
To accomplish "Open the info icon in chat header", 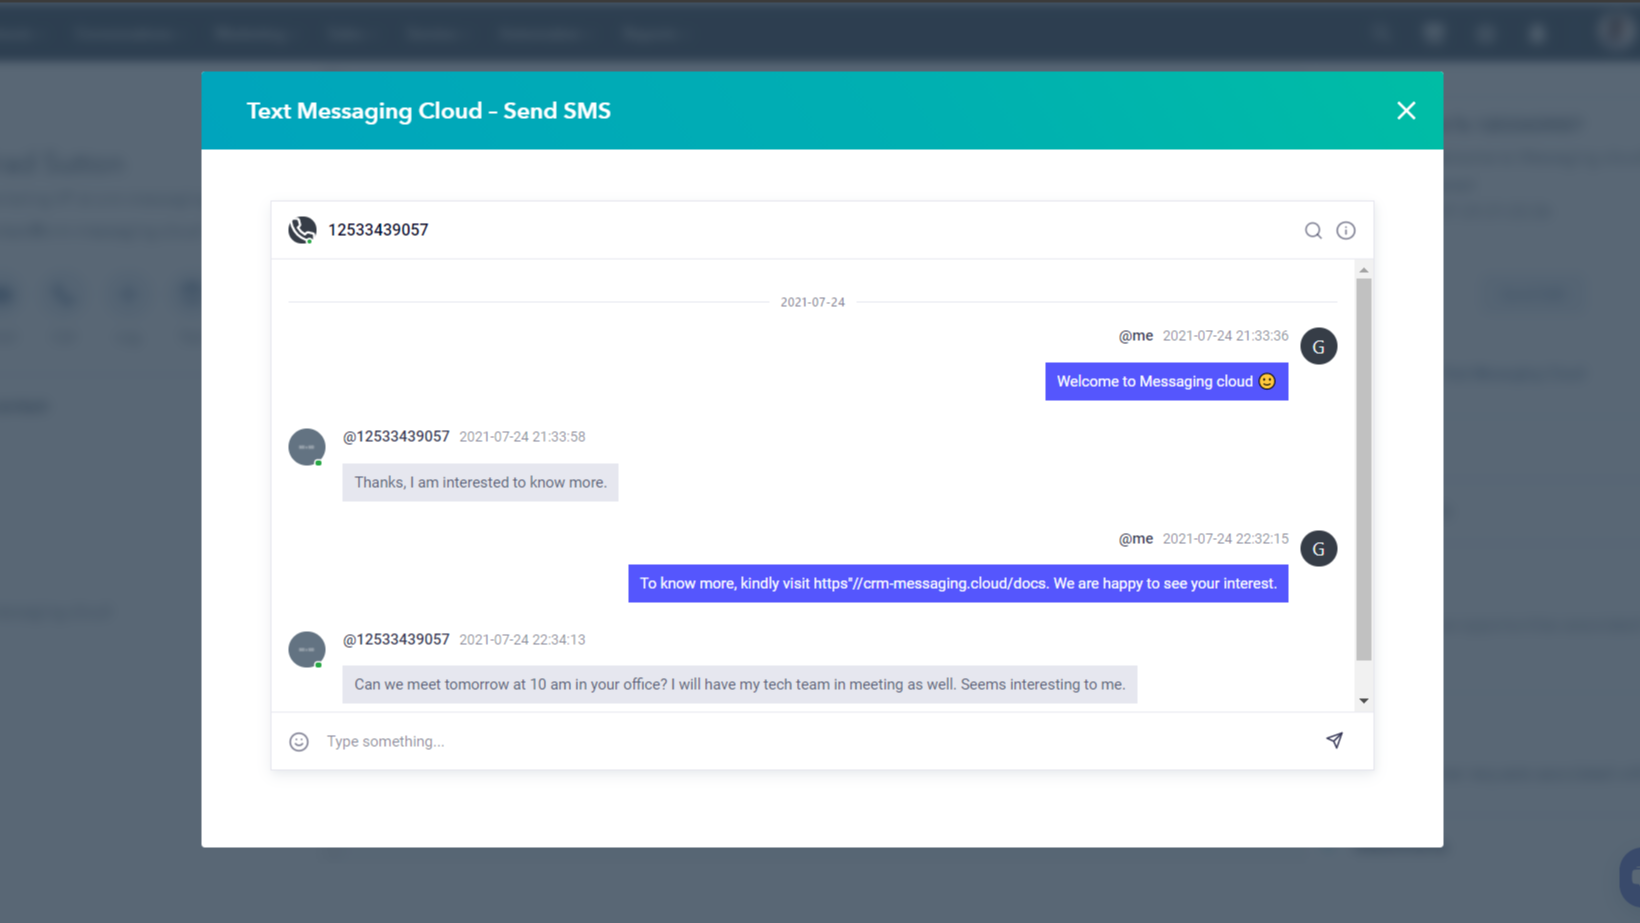I will pos(1345,231).
